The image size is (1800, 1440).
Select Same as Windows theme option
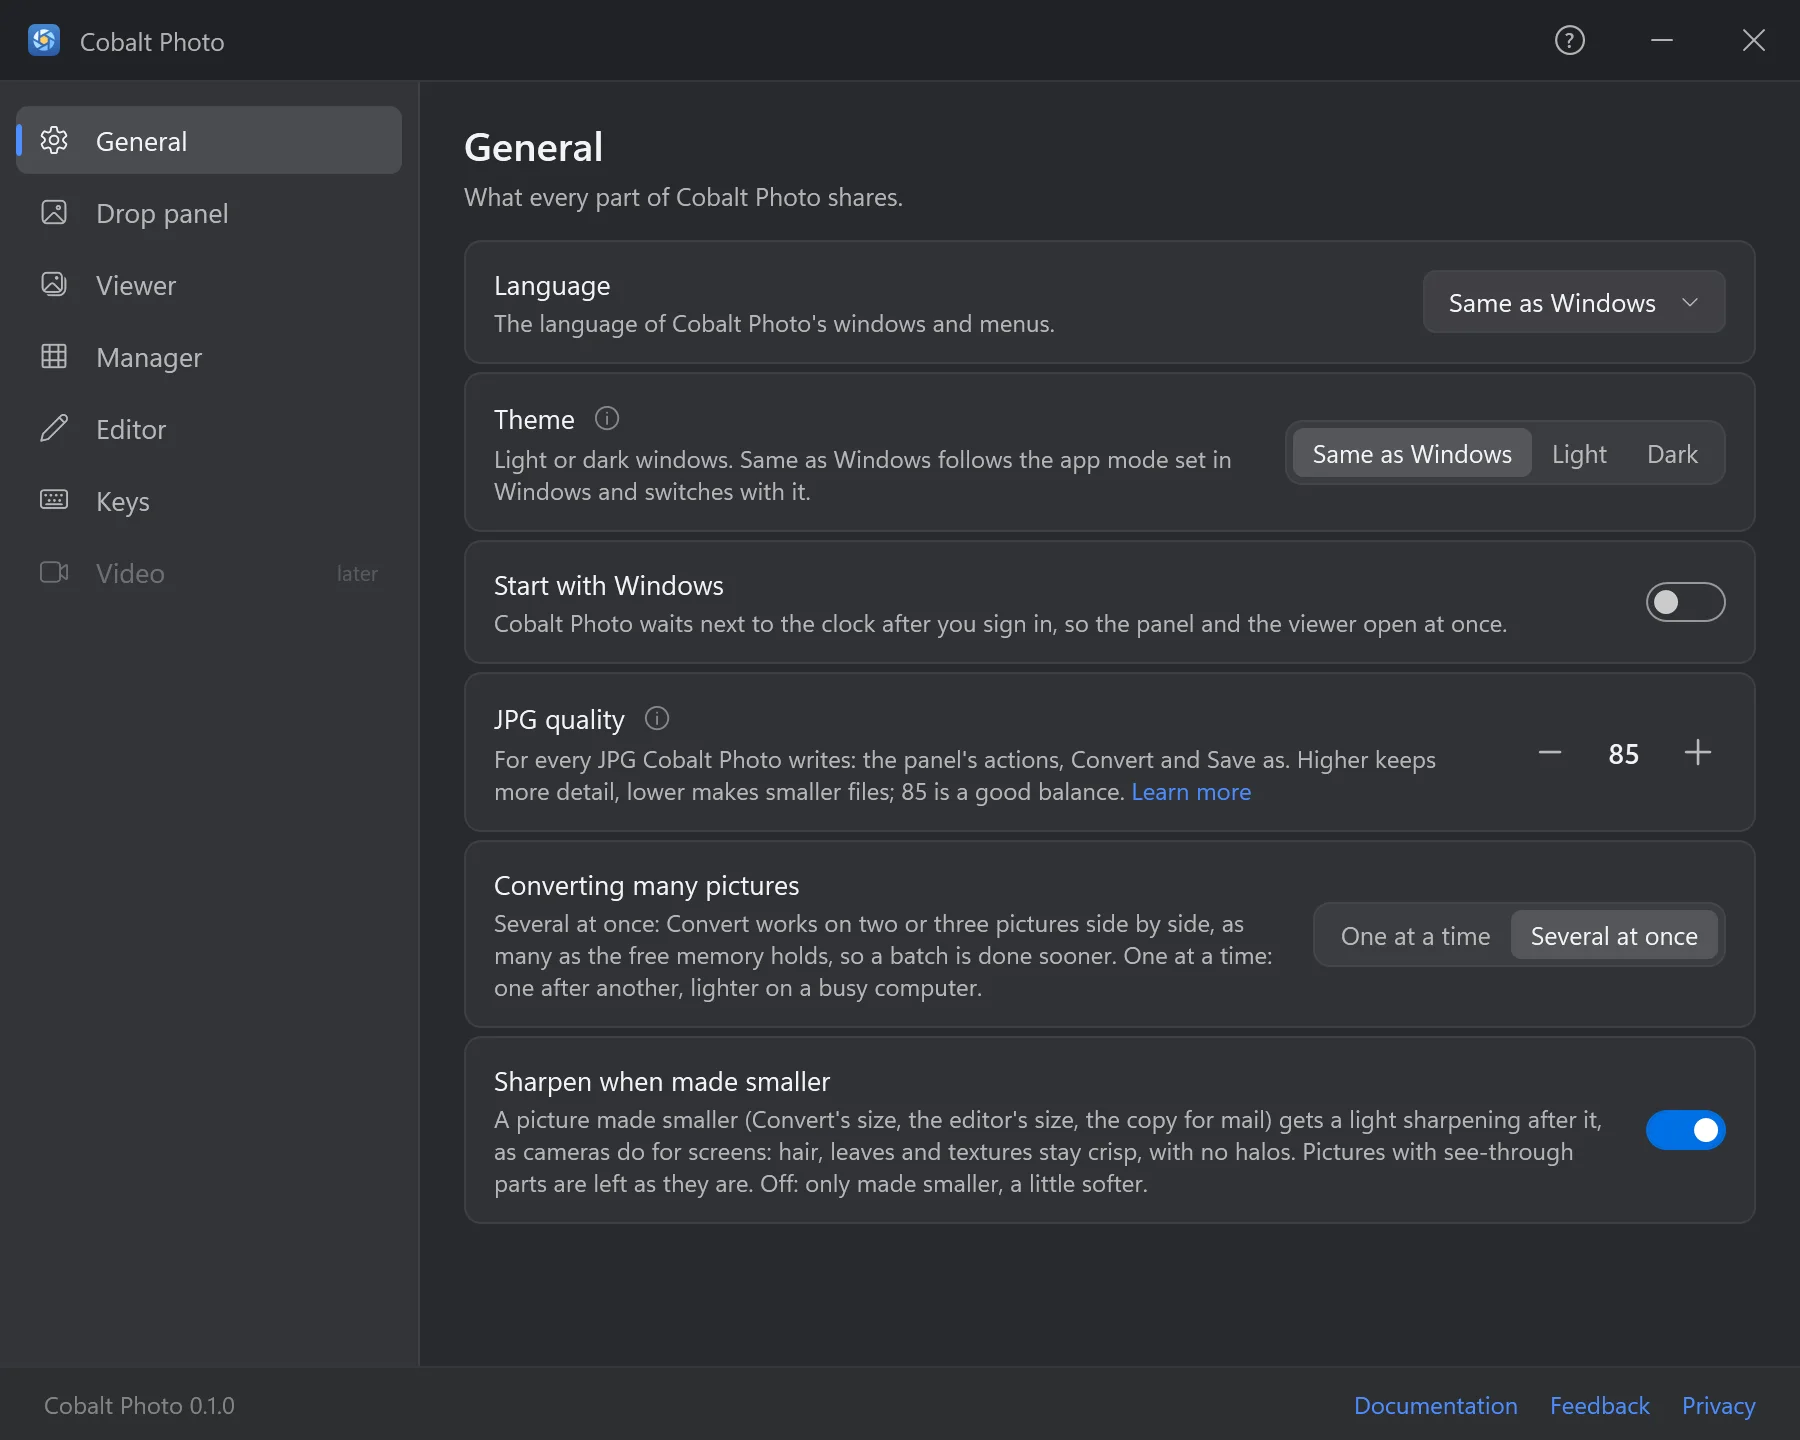pos(1412,454)
